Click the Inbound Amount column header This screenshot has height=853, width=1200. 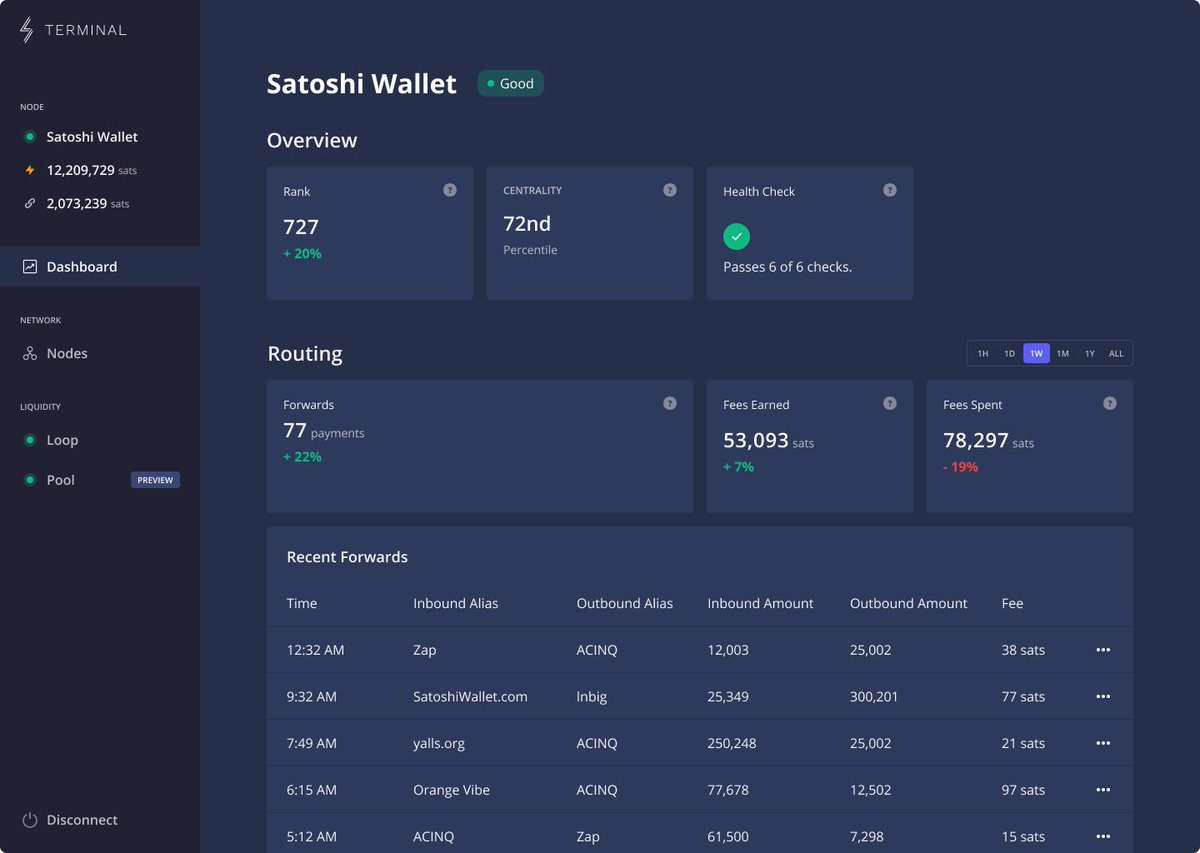click(761, 604)
